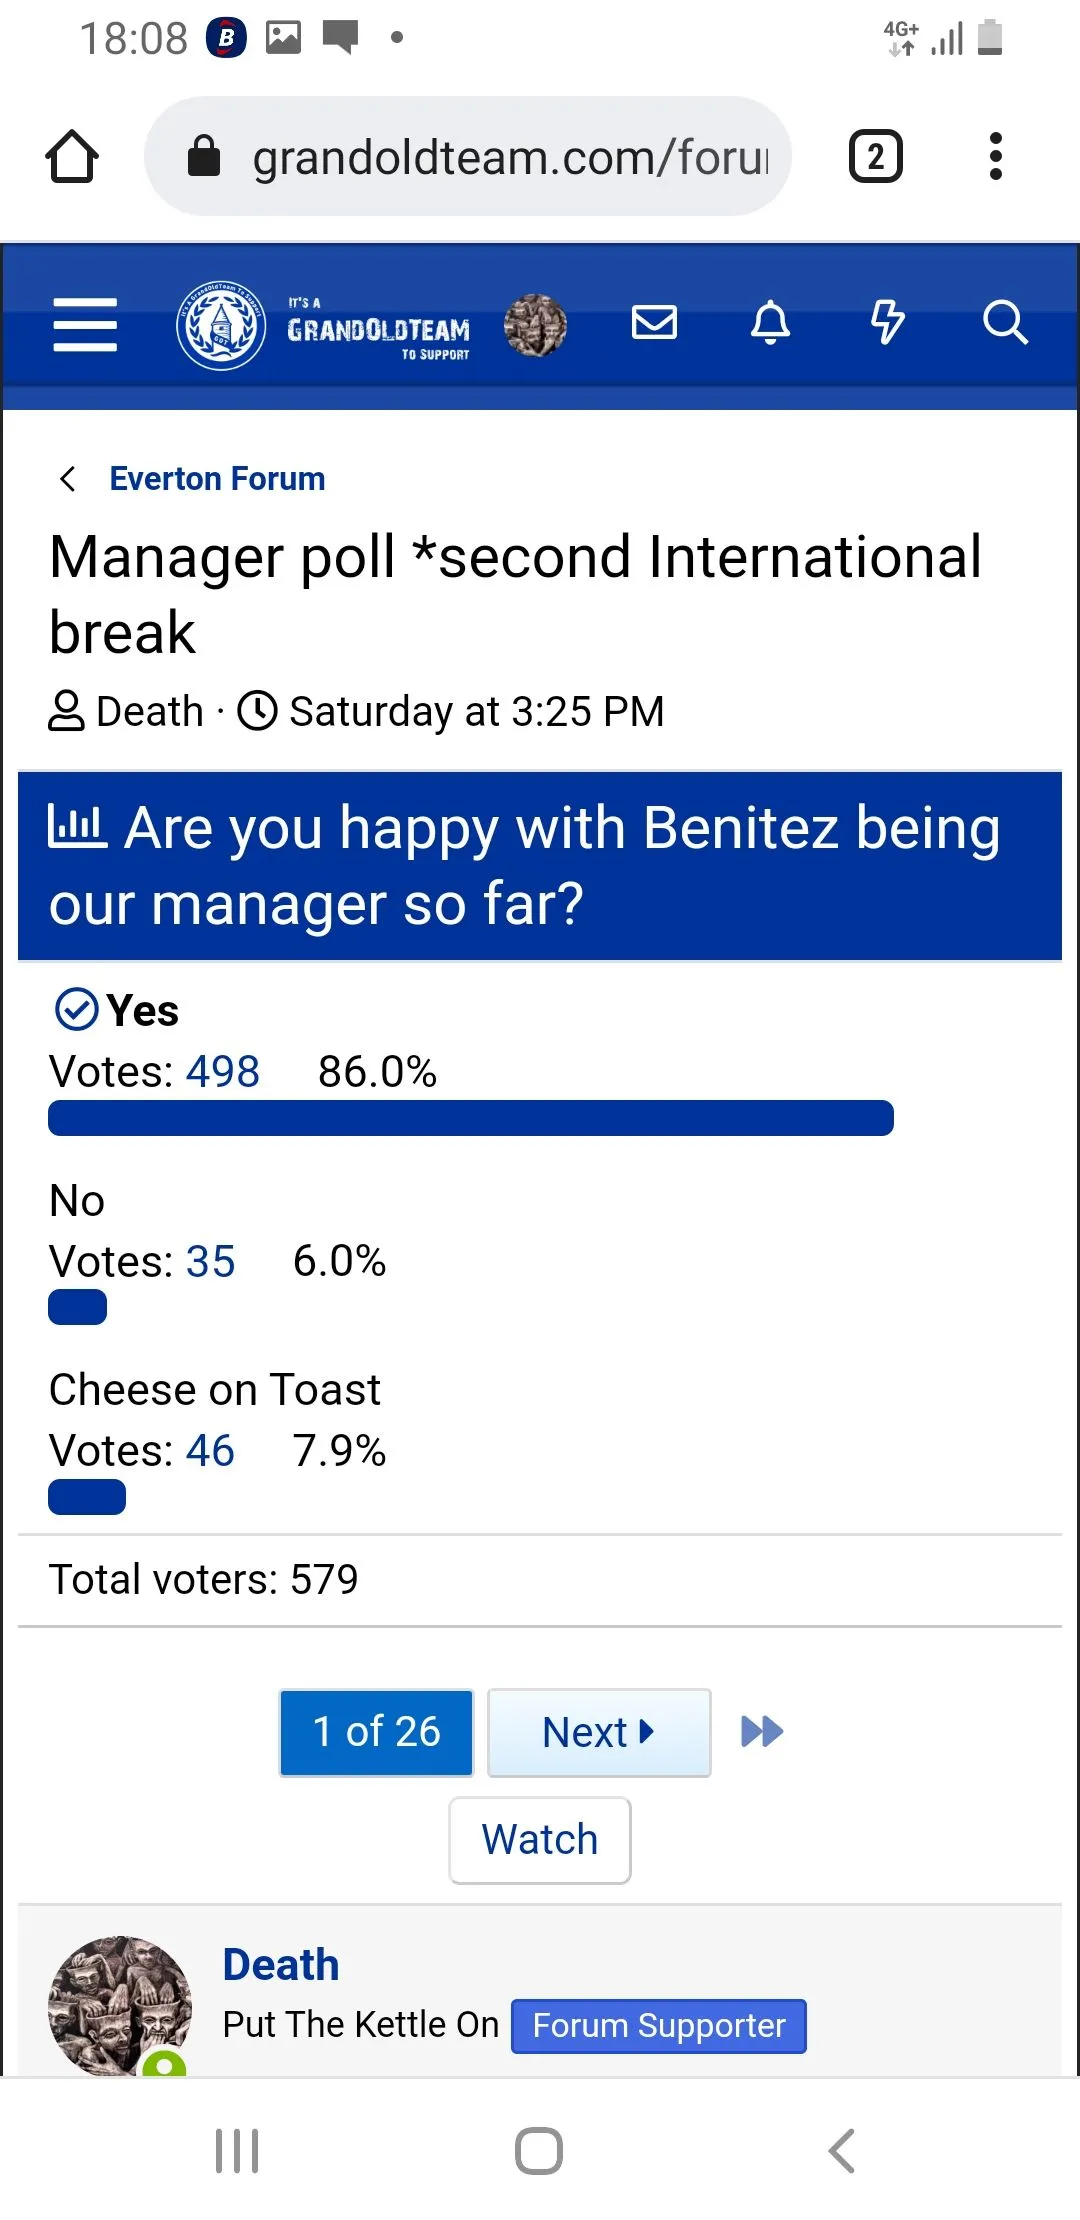Viewport: 1080px width, 2220px height.
Task: Tap the GrandOldTeam crest logo
Action: coord(221,325)
